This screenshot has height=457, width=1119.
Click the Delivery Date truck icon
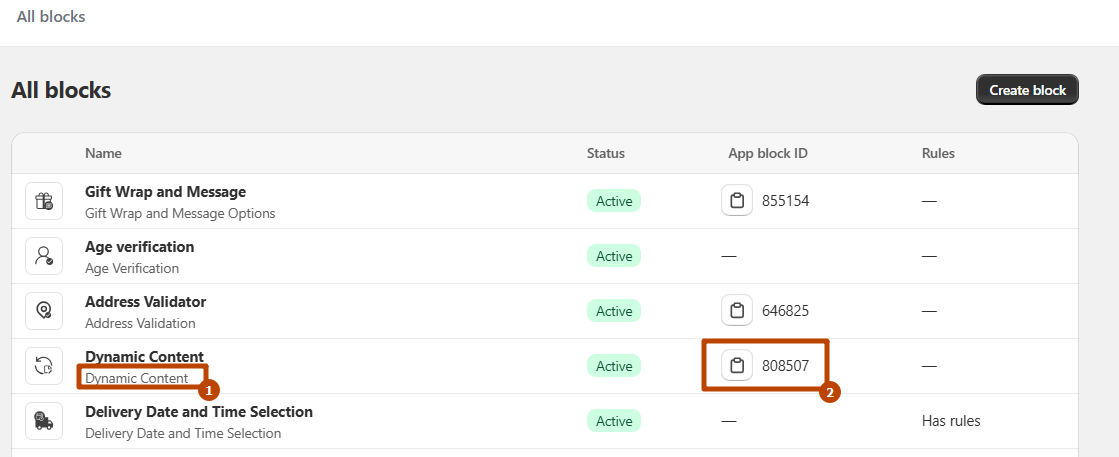tap(44, 421)
